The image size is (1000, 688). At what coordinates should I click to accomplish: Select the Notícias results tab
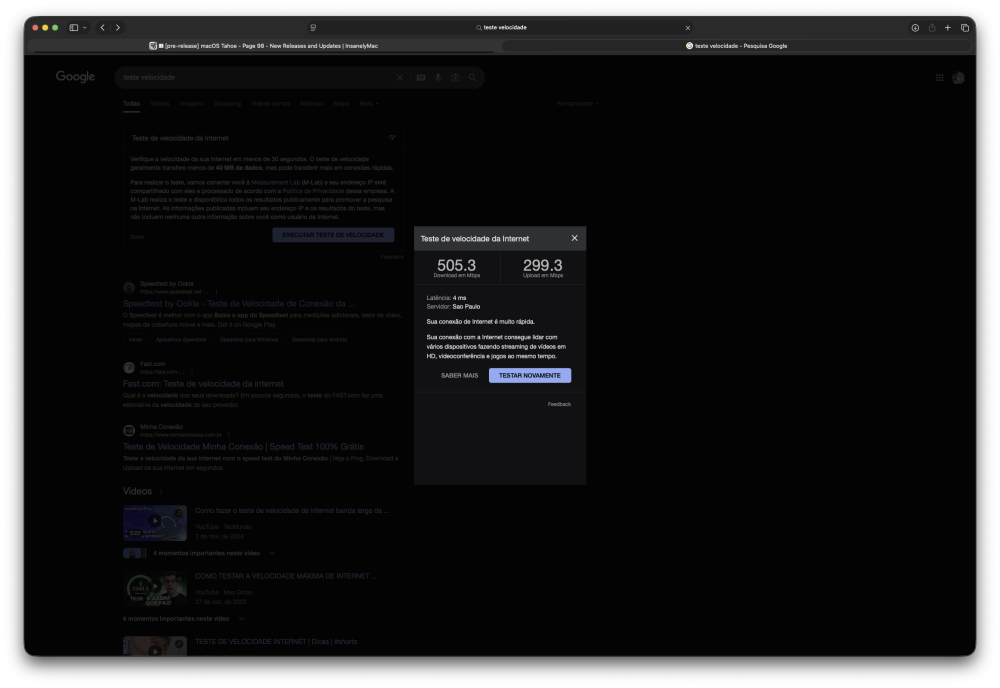tap(312, 103)
